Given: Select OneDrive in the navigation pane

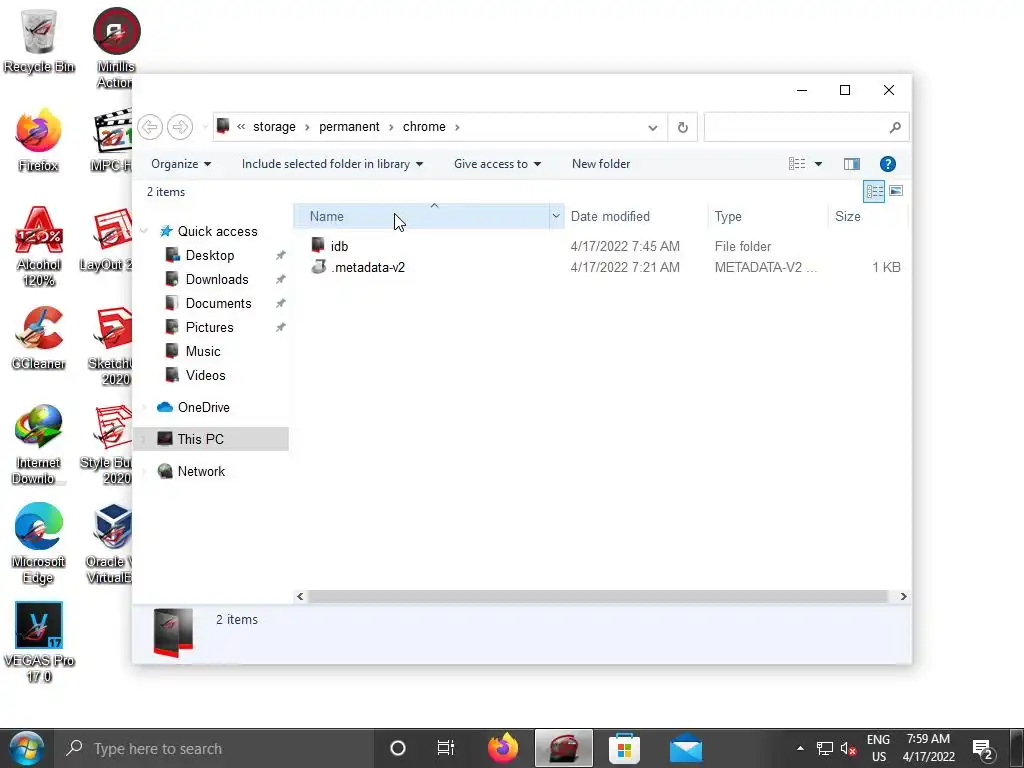Looking at the screenshot, I should point(204,408).
